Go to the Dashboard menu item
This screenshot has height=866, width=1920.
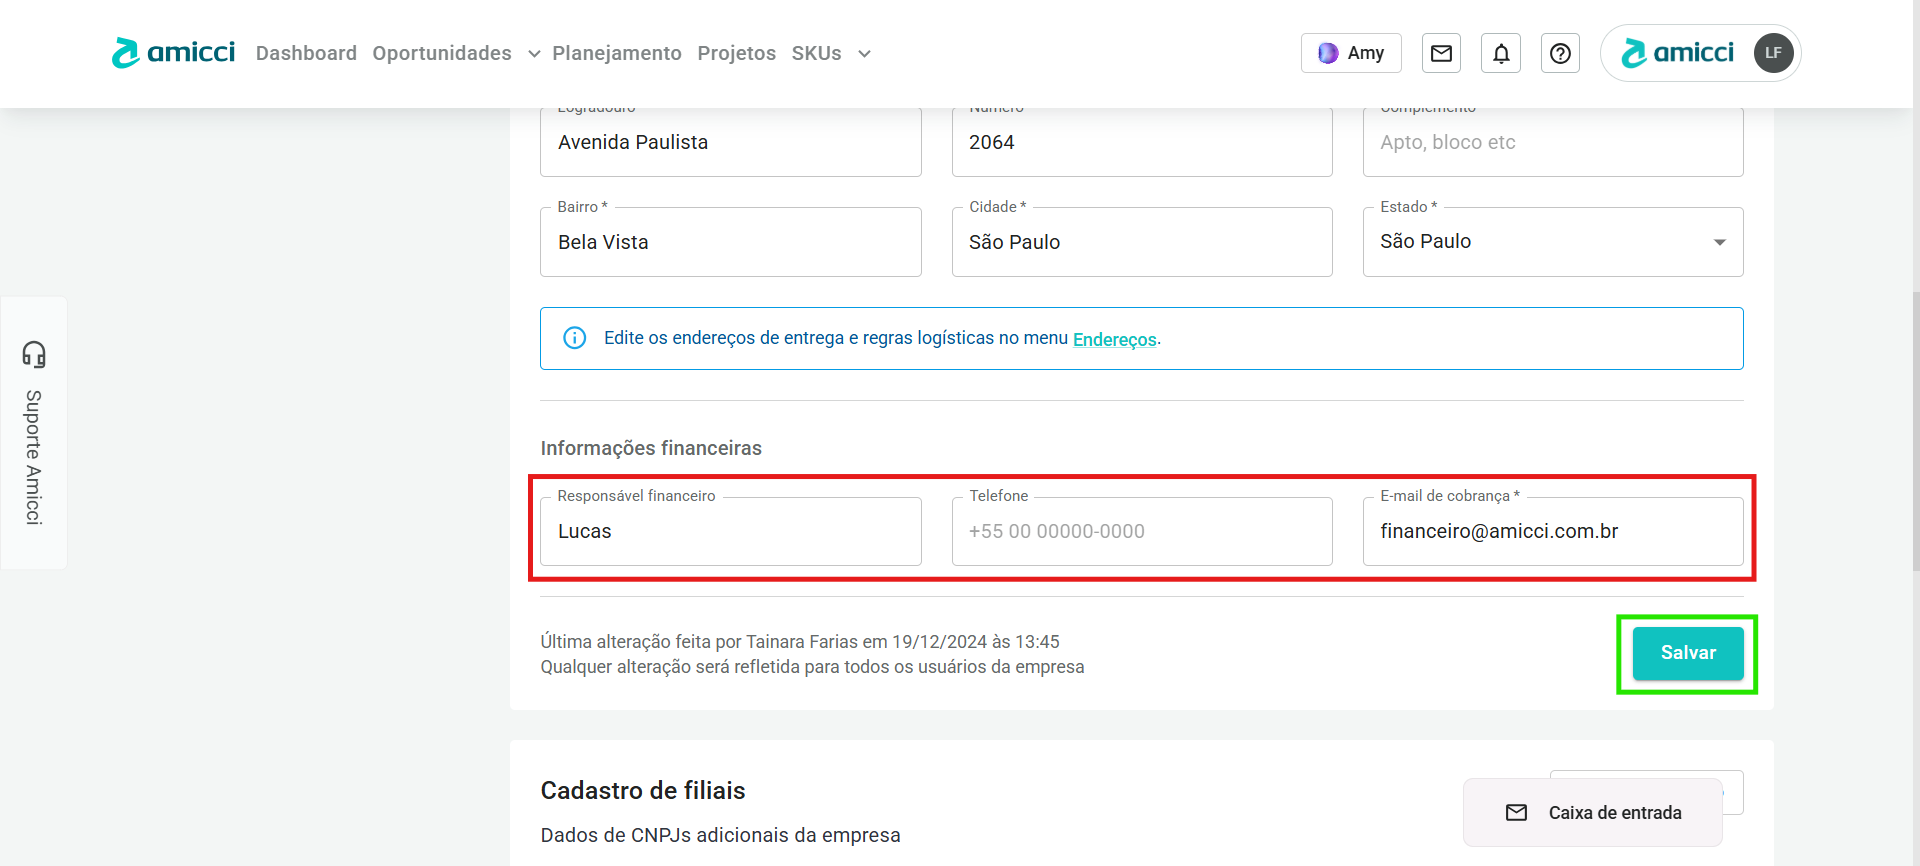306,53
